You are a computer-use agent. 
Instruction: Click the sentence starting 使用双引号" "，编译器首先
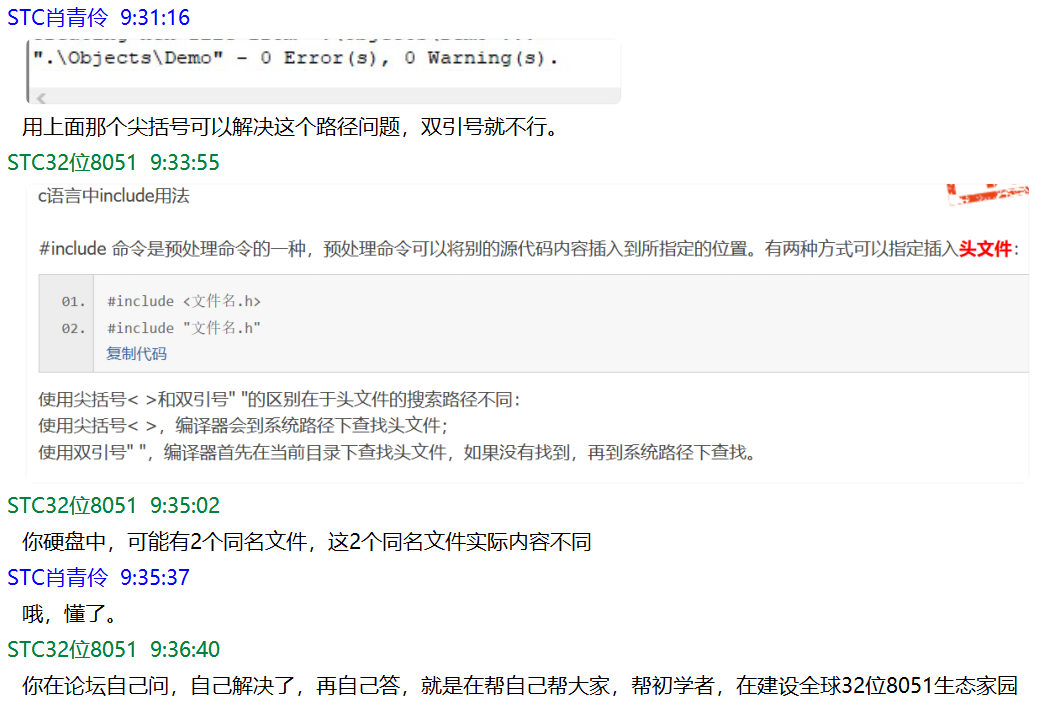click(x=397, y=452)
